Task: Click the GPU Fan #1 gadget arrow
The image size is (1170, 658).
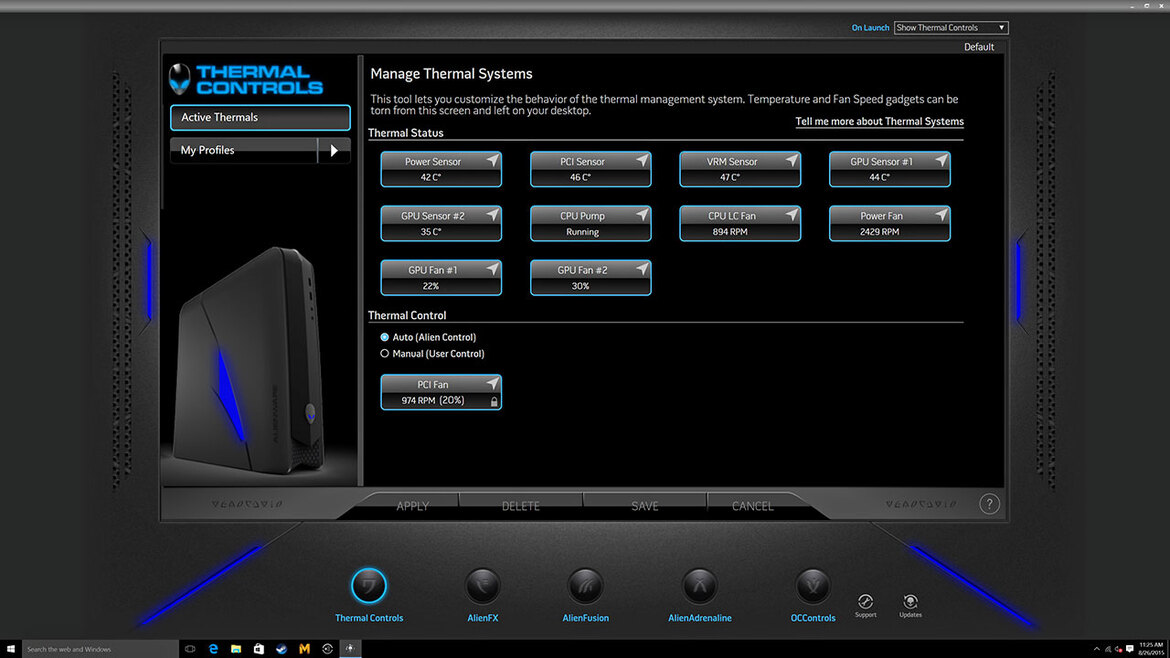Action: (x=492, y=269)
